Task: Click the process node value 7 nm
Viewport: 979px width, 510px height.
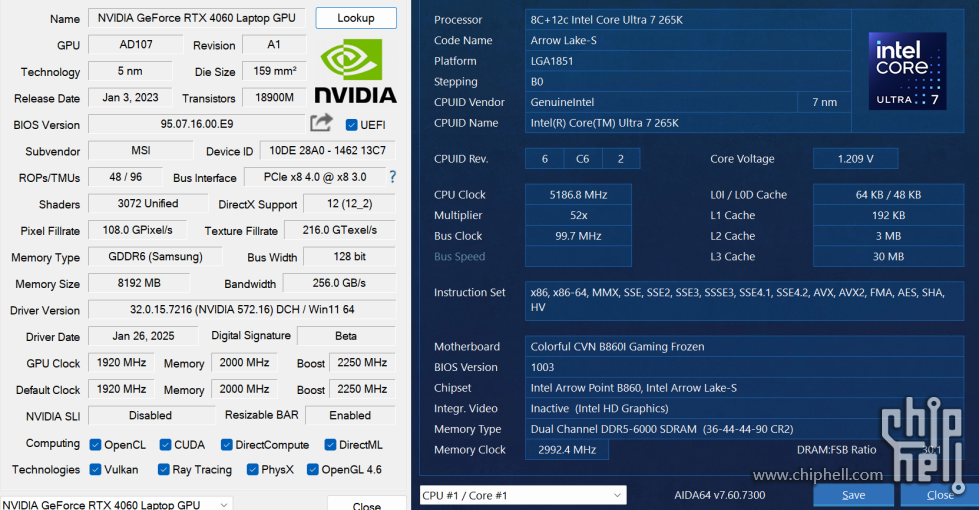Action: click(824, 102)
